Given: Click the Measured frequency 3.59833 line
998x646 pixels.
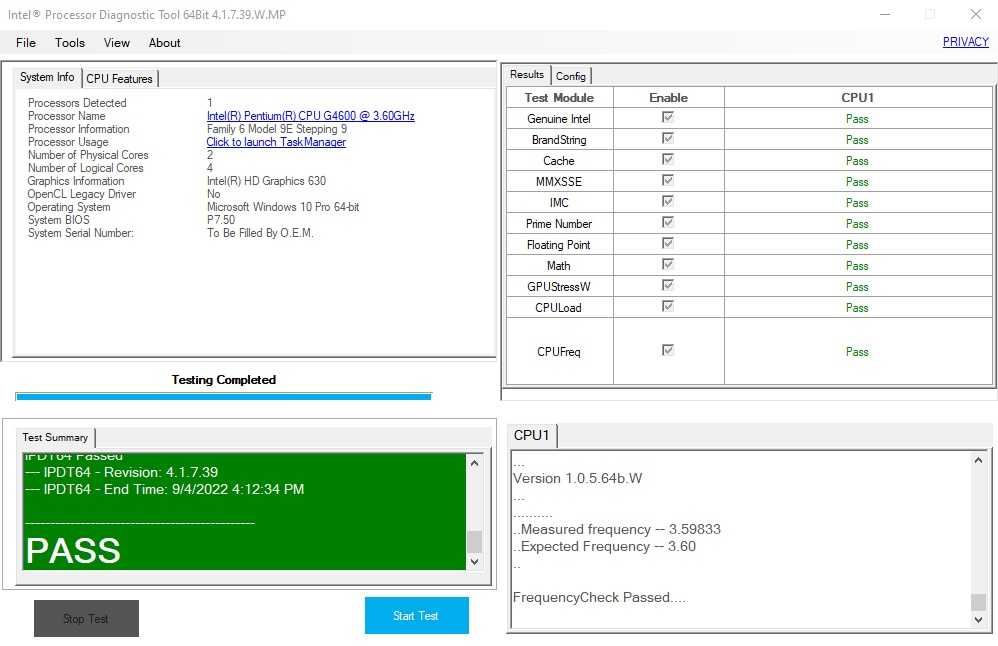Looking at the screenshot, I should point(618,530).
